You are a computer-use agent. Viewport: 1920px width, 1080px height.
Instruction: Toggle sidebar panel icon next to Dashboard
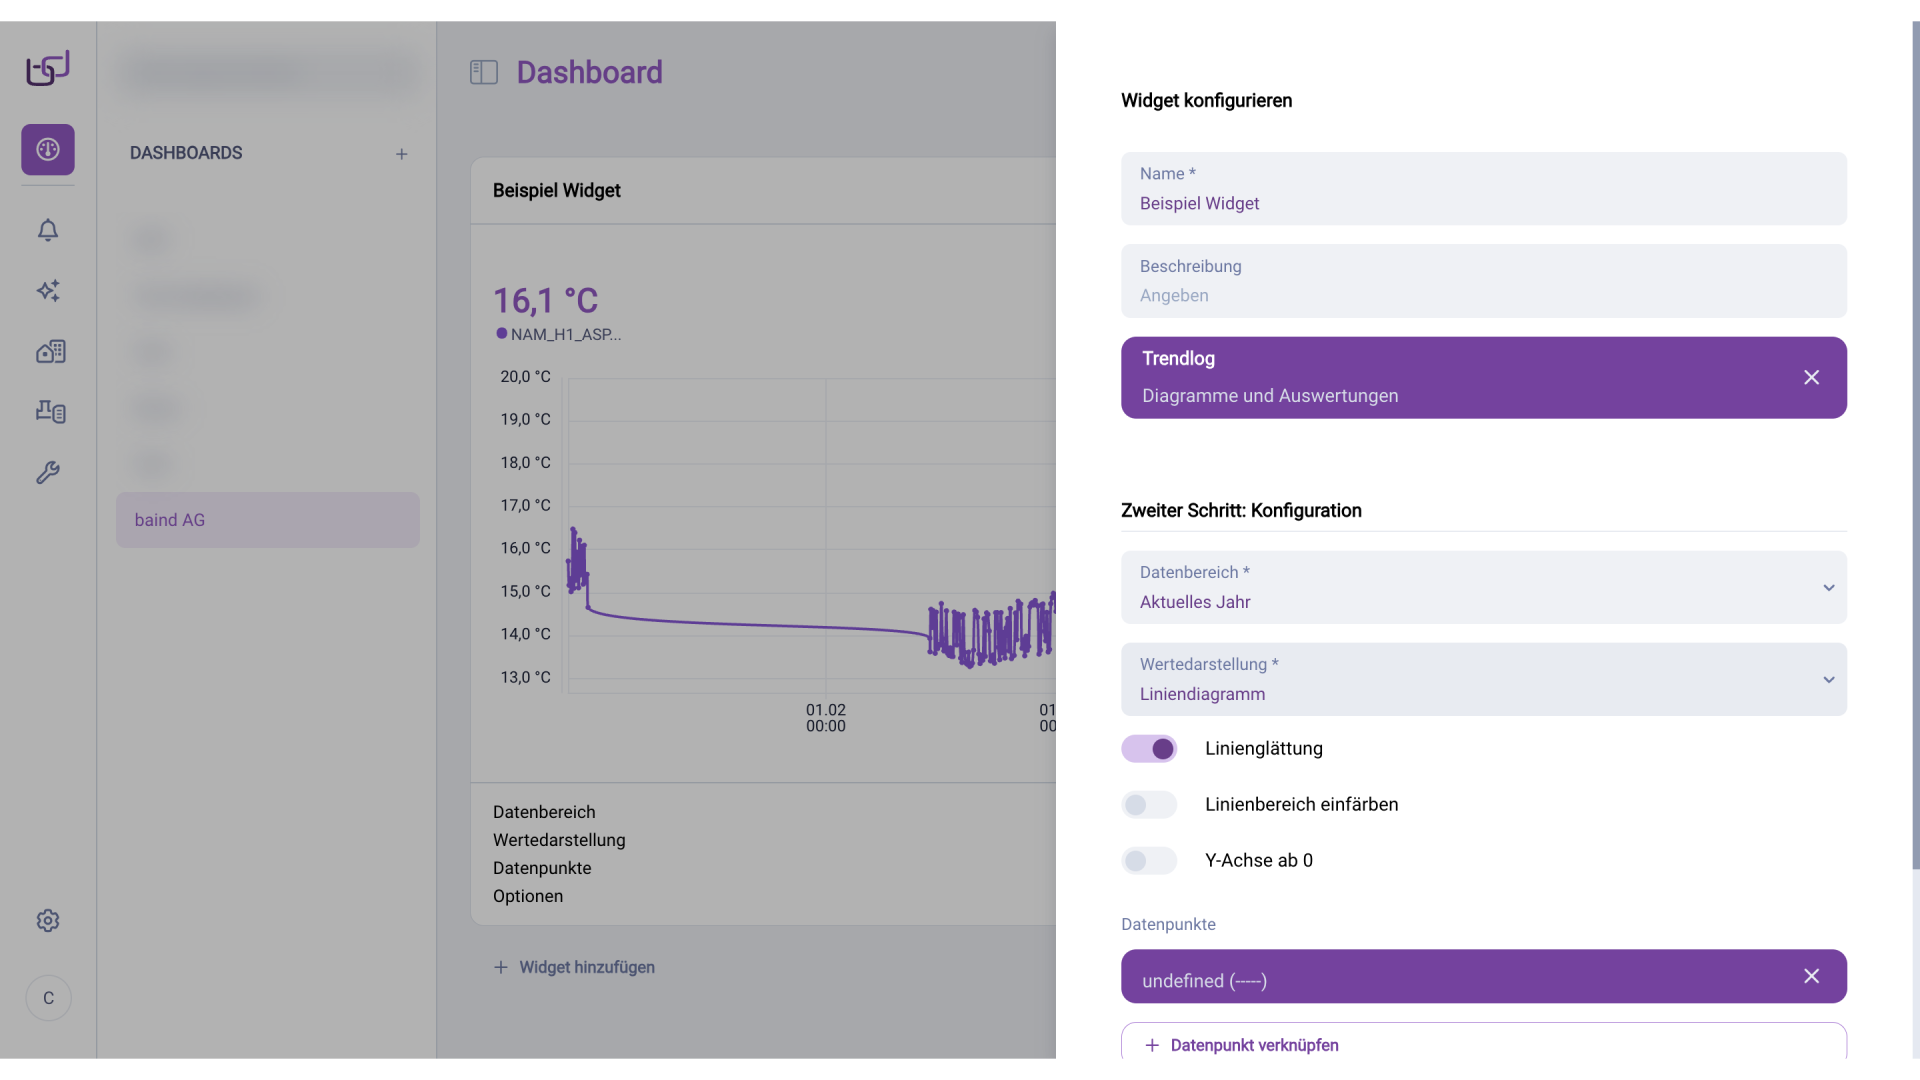click(x=484, y=72)
